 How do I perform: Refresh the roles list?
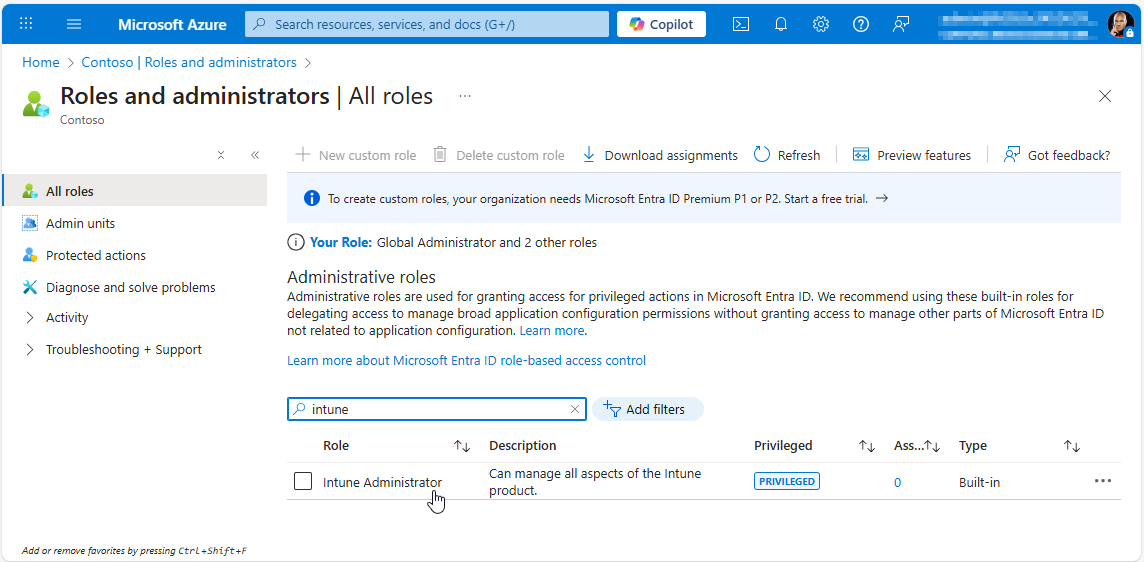click(787, 155)
